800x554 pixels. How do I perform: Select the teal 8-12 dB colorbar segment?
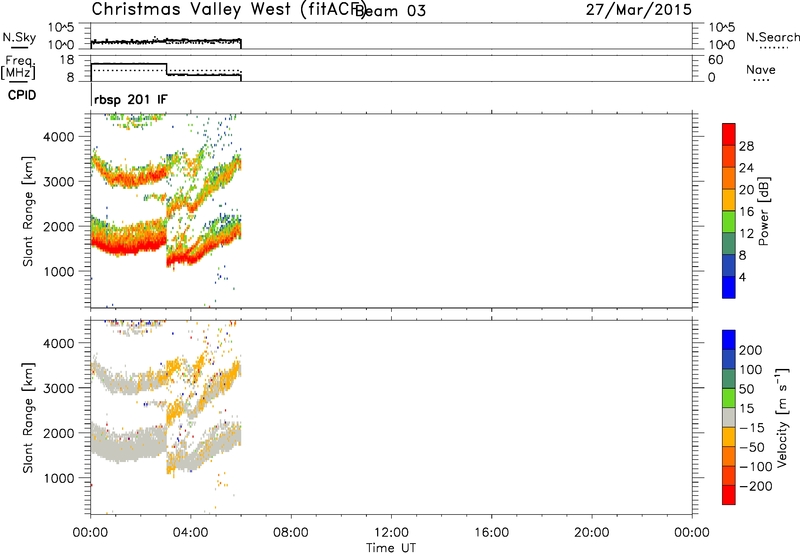pyautogui.click(x=729, y=244)
